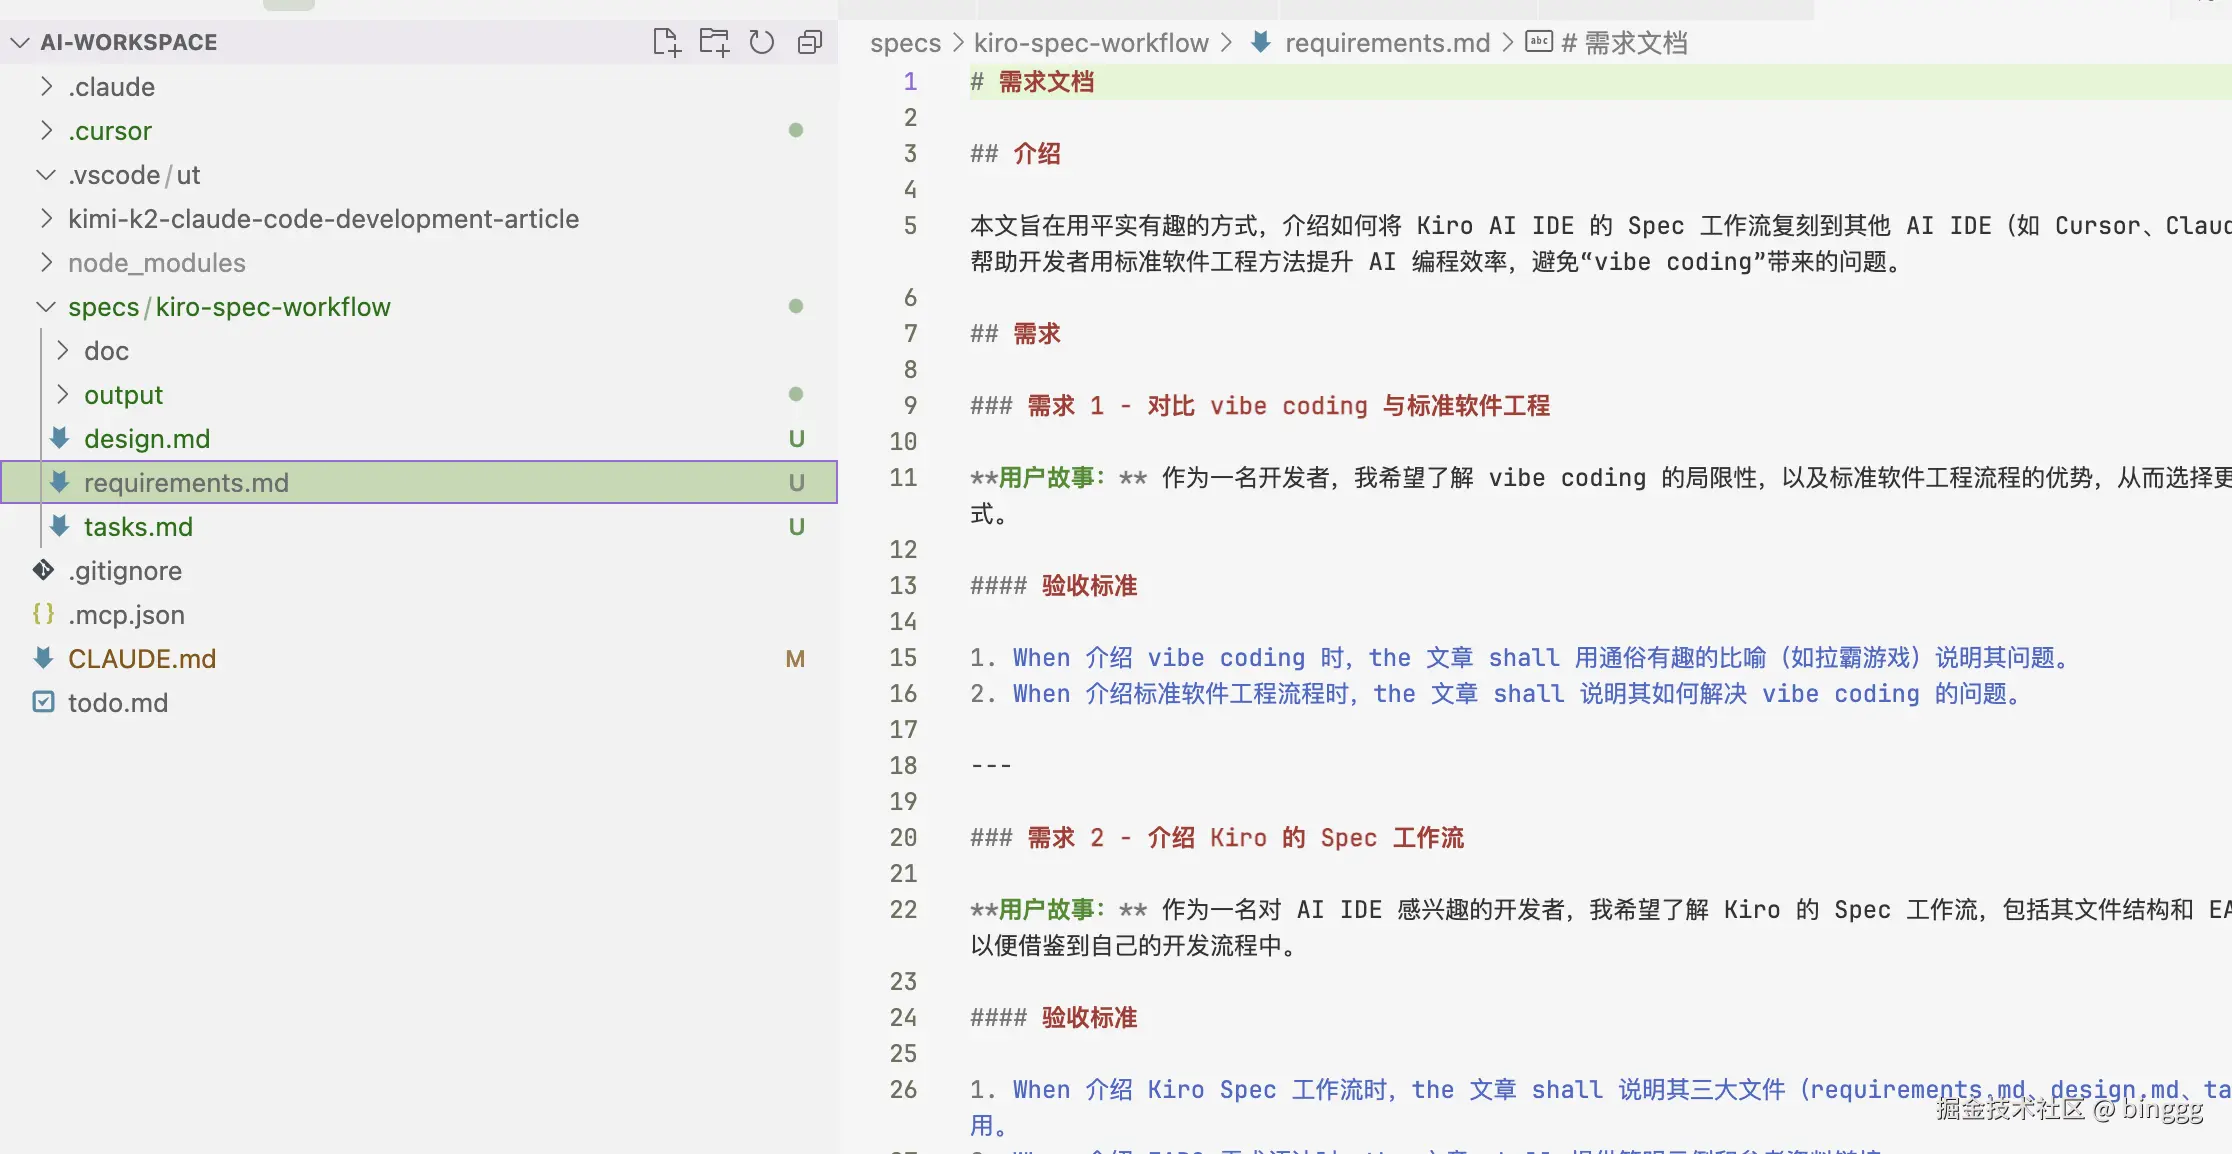The width and height of the screenshot is (2232, 1154).
Task: Click the New File icon in explorer header
Action: [x=666, y=42]
